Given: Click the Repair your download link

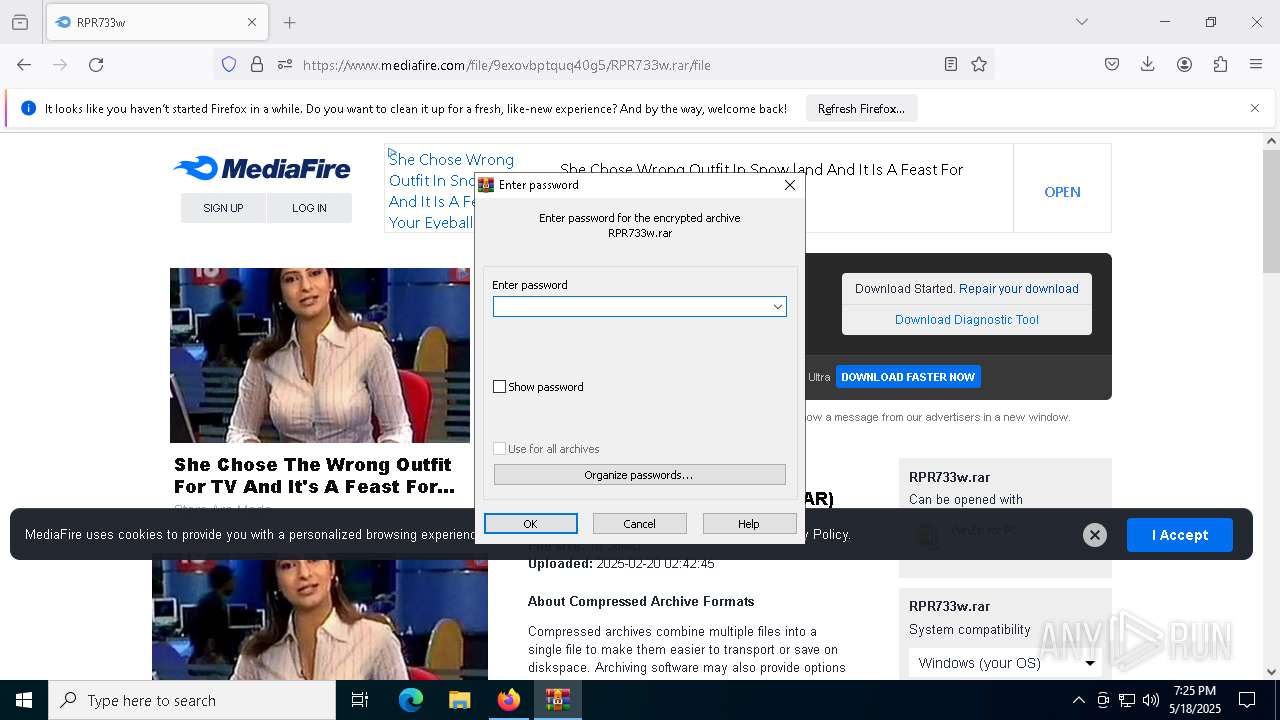Looking at the screenshot, I should coord(1018,288).
